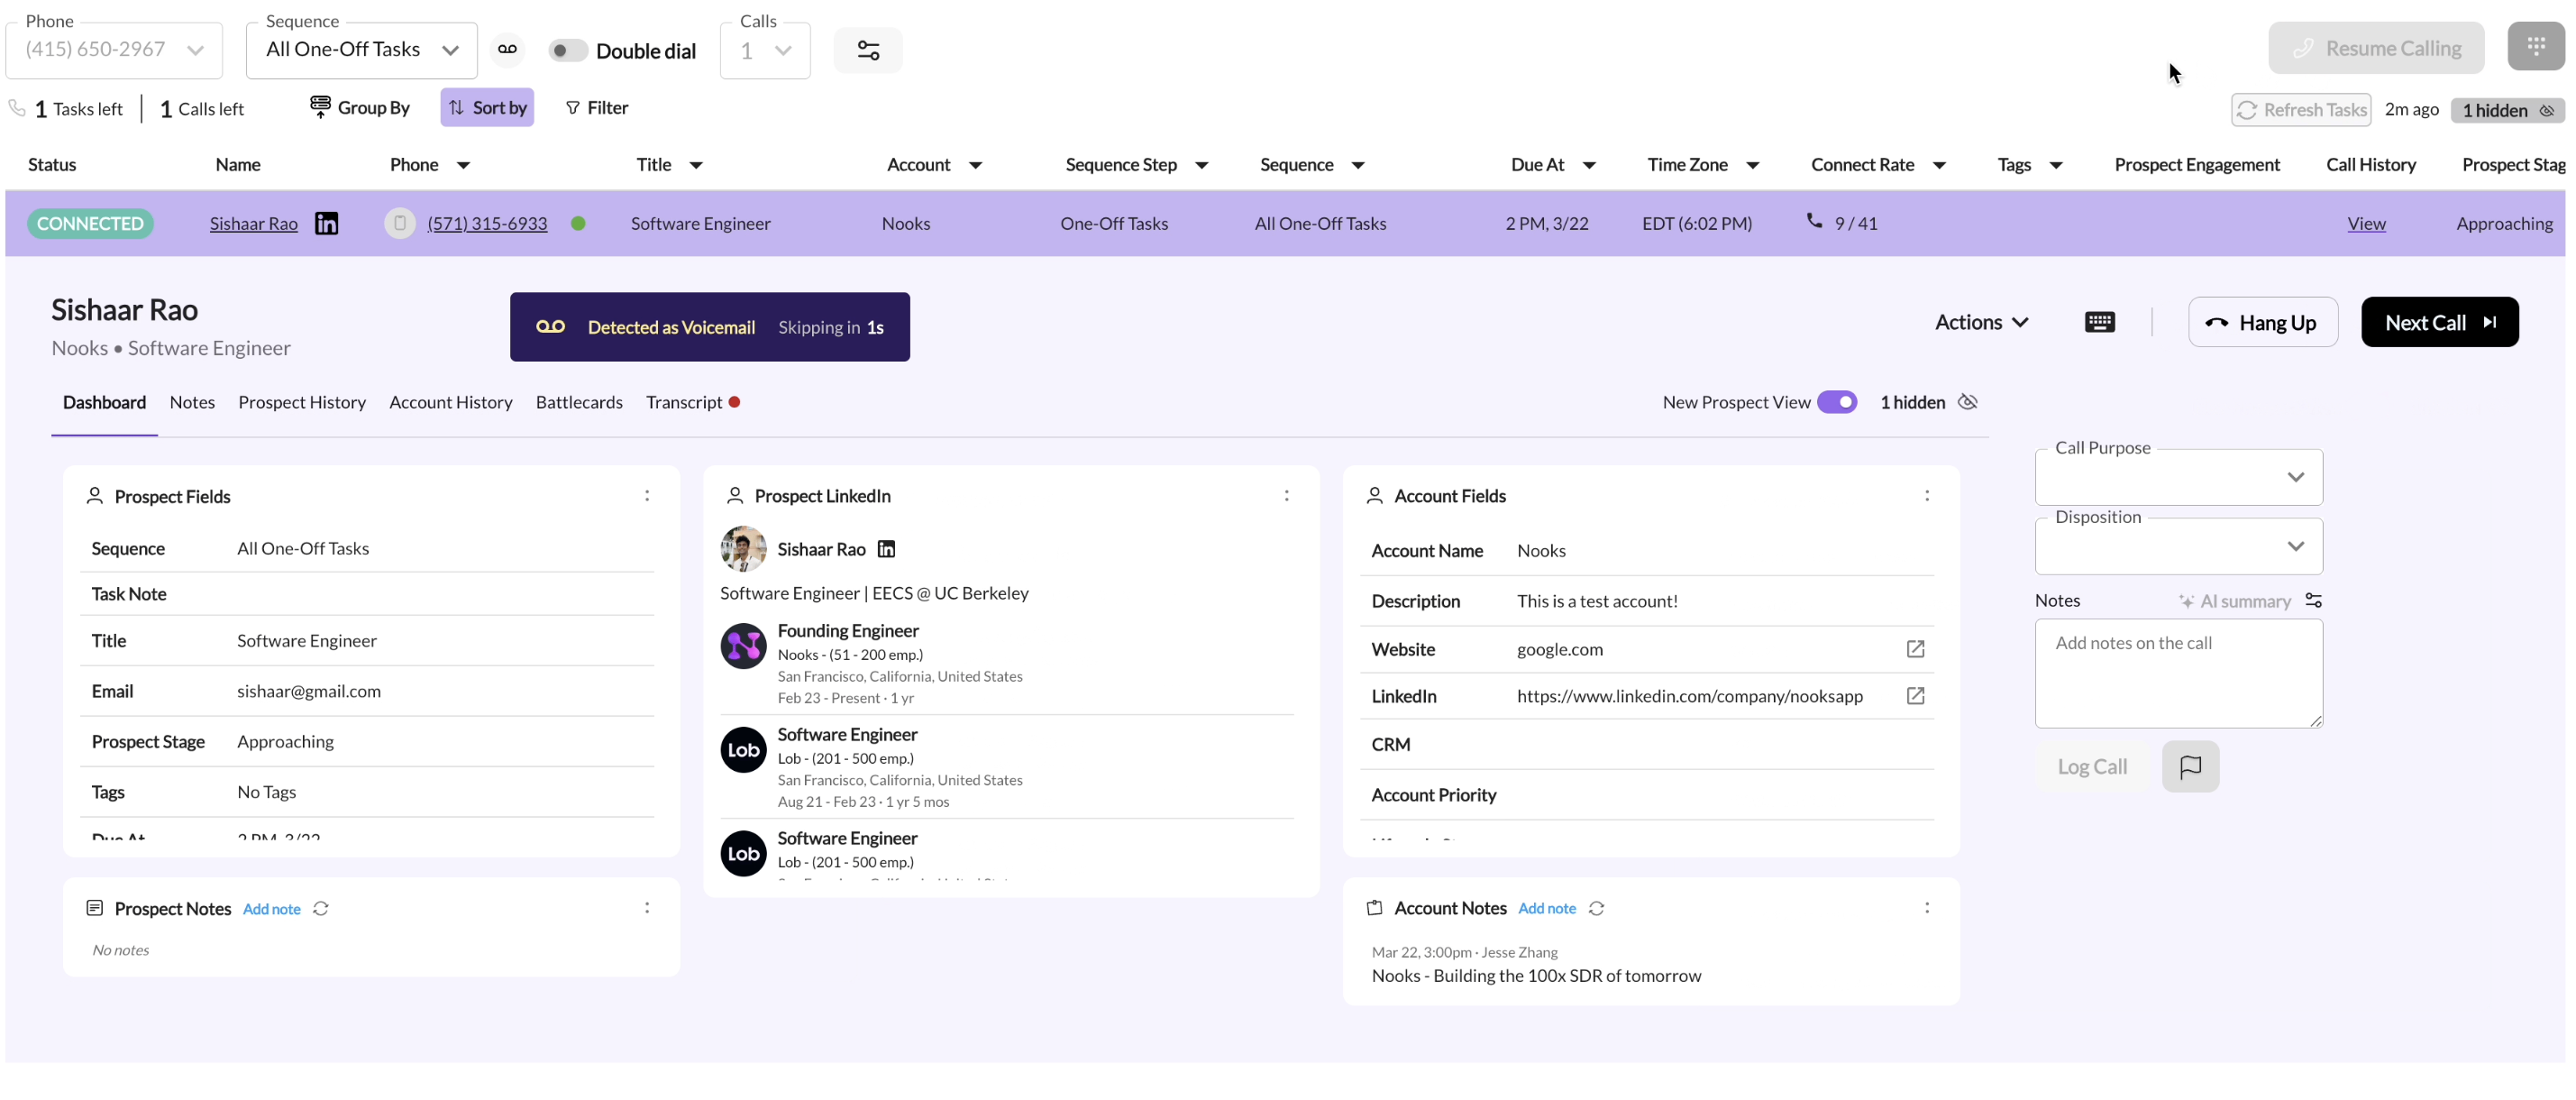
Task: Open the Phone number dropdown
Action: 114,50
